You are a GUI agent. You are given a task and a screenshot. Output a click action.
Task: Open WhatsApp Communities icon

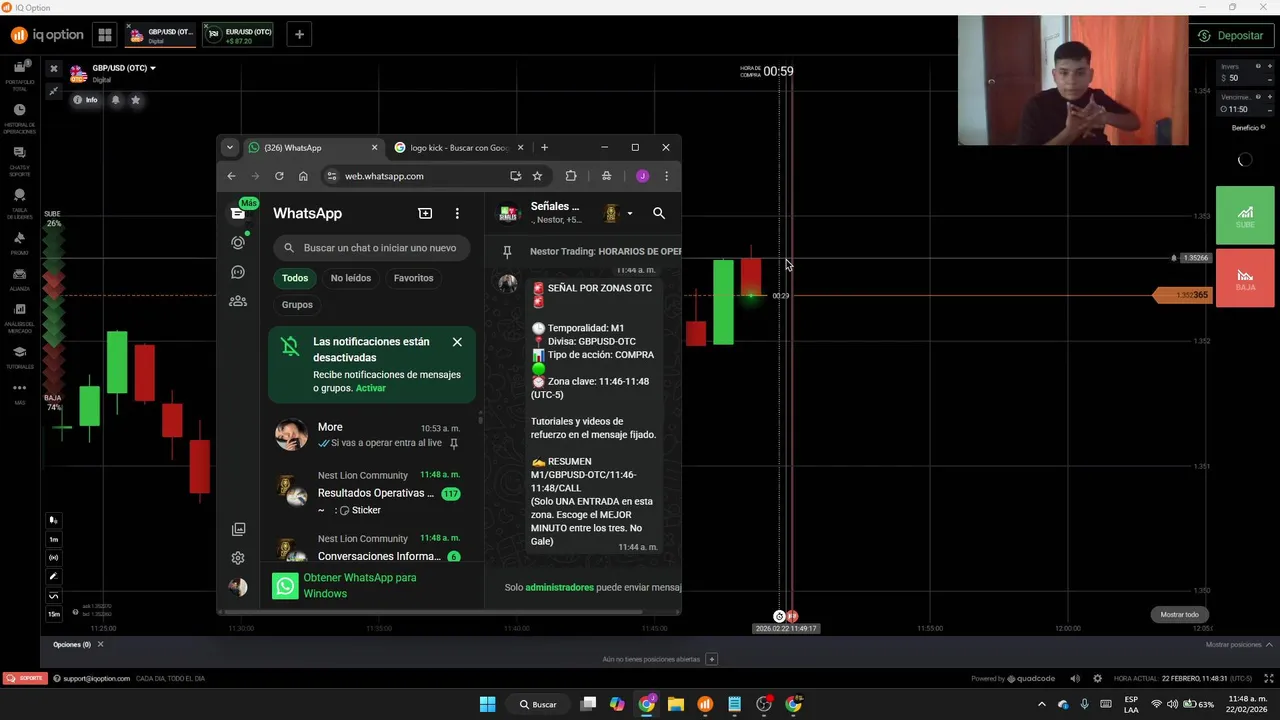click(238, 300)
